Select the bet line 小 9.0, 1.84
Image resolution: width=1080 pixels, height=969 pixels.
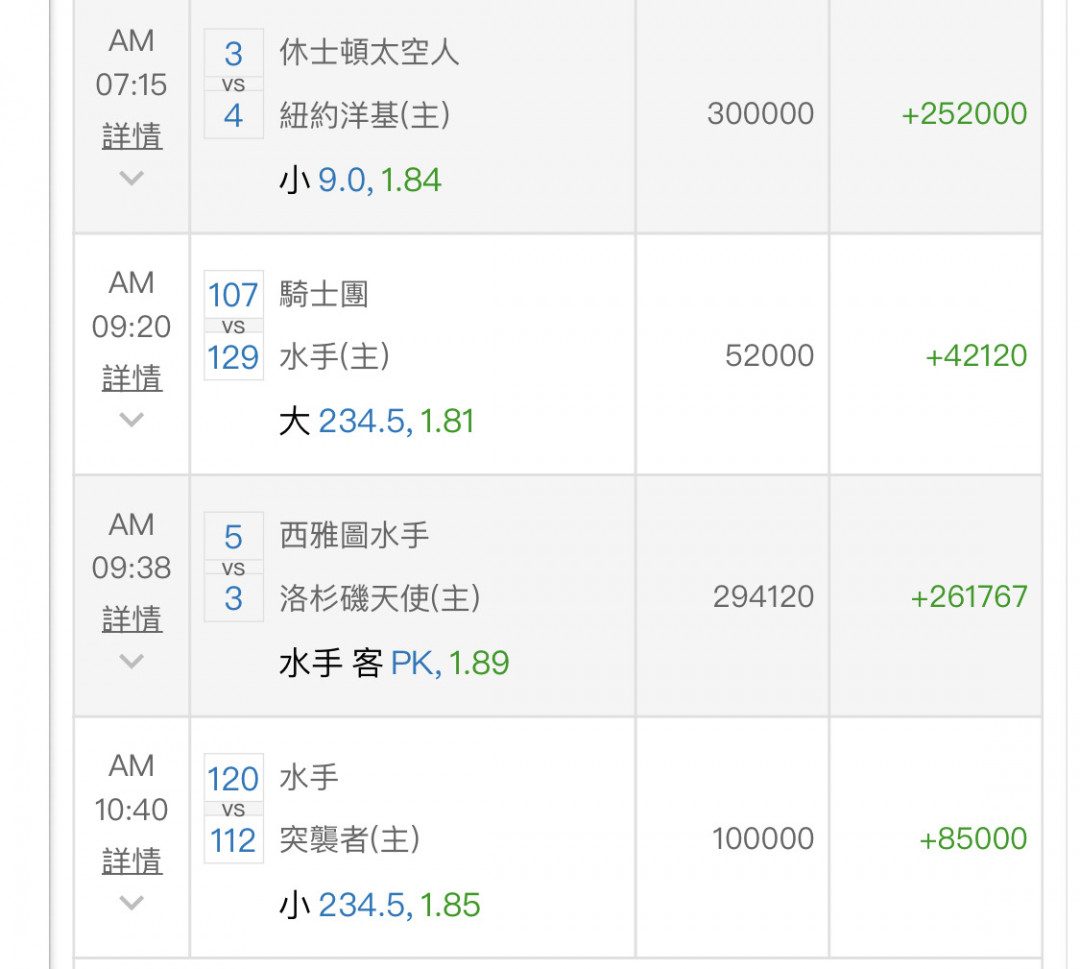coord(360,180)
